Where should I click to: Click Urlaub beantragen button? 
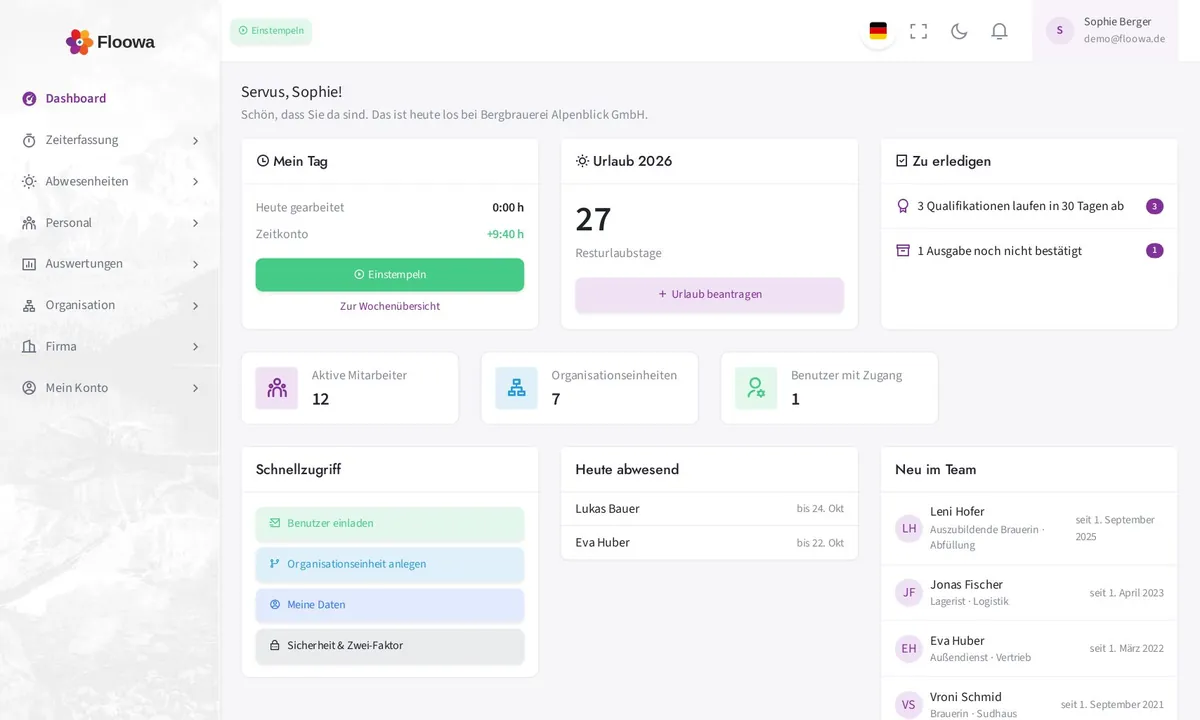(709, 294)
